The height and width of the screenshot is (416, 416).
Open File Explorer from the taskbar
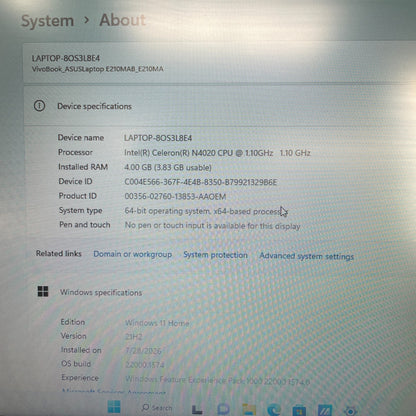pos(249,409)
